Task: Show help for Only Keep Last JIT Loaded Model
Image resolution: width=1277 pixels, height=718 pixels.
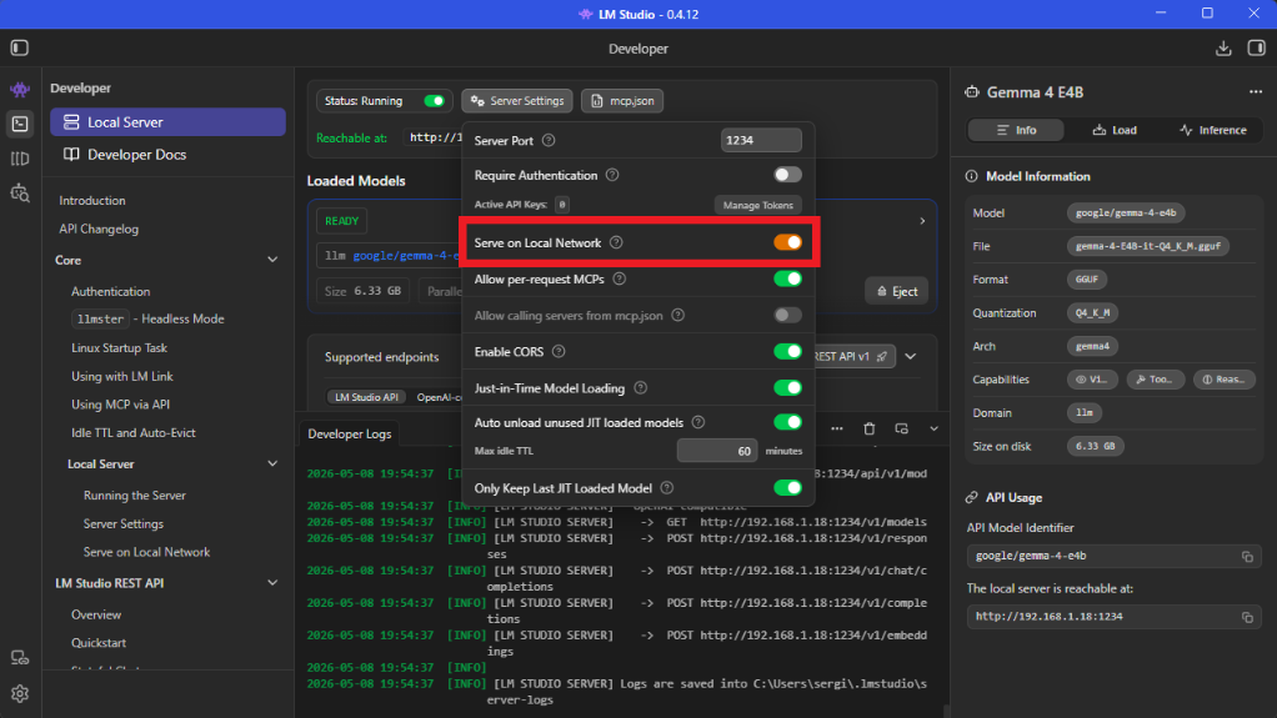Action: pyautogui.click(x=666, y=488)
